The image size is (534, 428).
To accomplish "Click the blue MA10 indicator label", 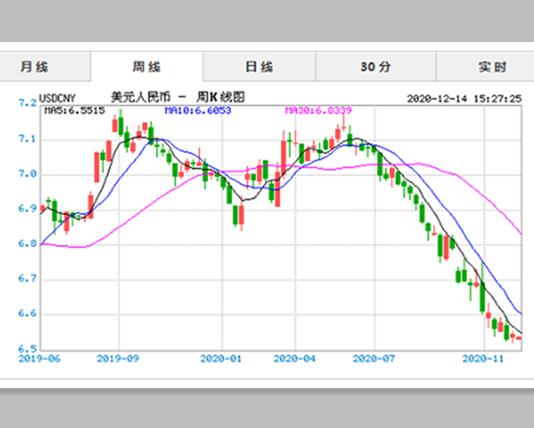I will pyautogui.click(x=198, y=111).
